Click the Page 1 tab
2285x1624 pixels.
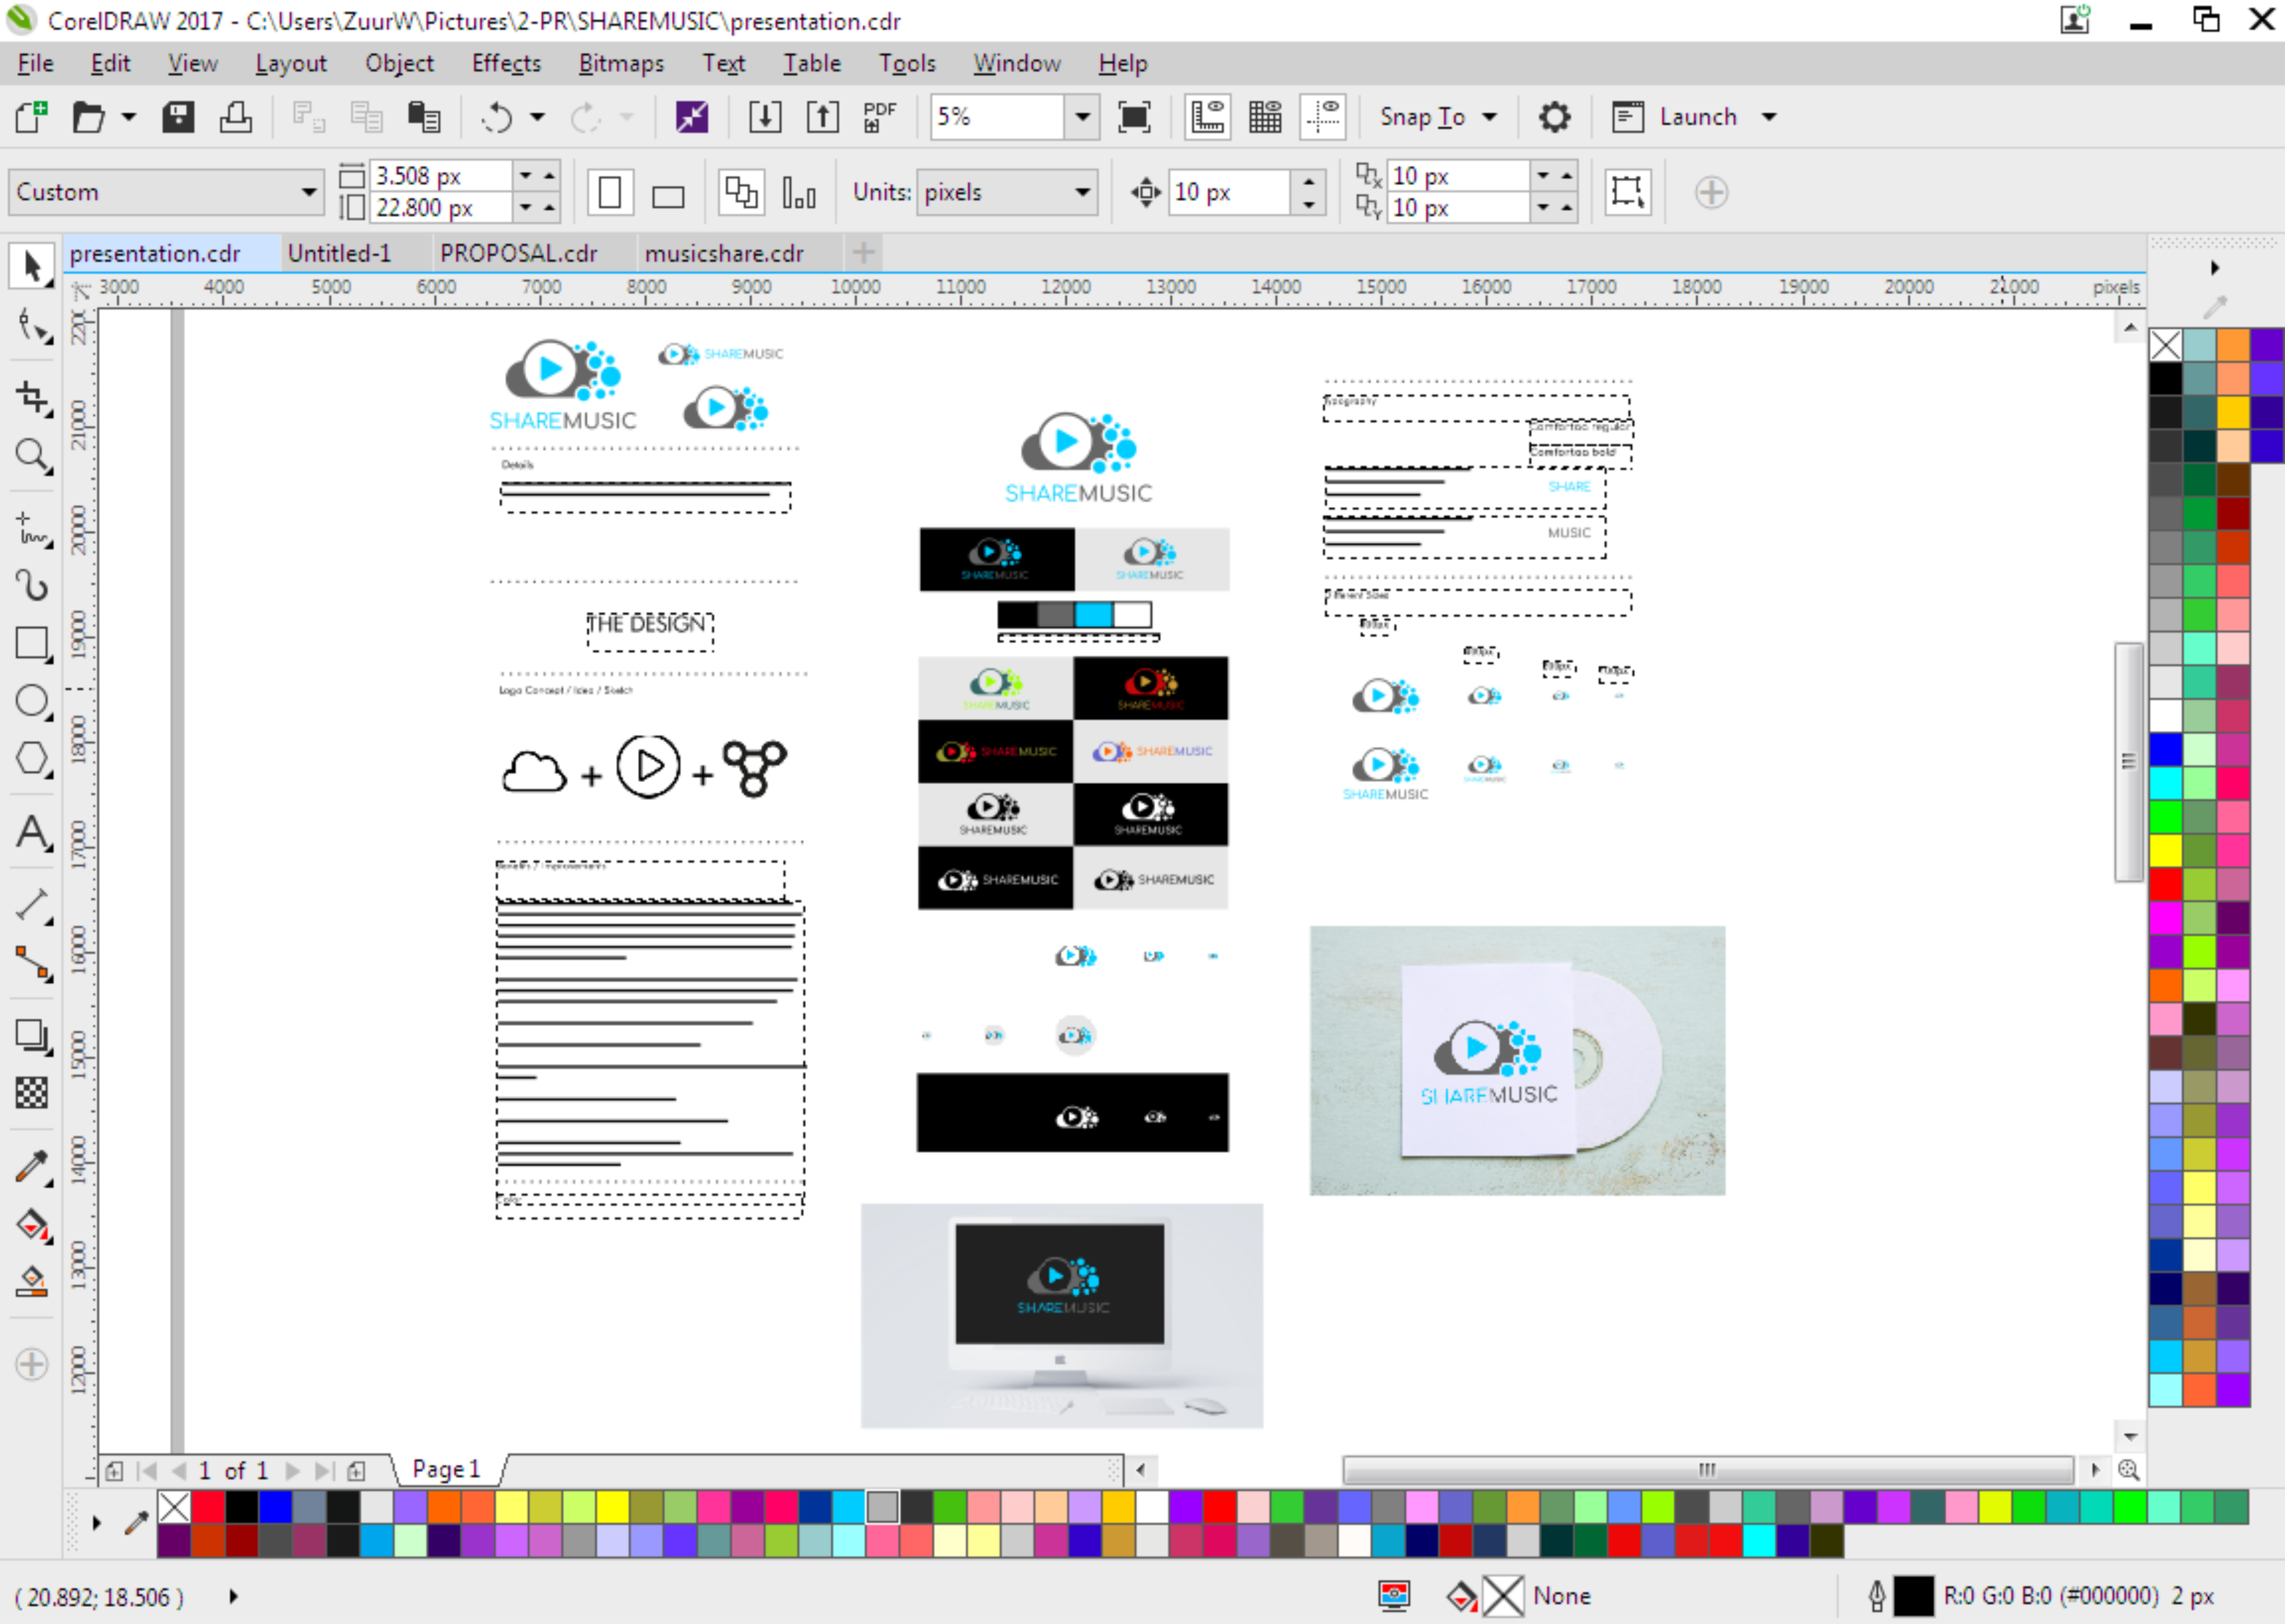point(446,1469)
